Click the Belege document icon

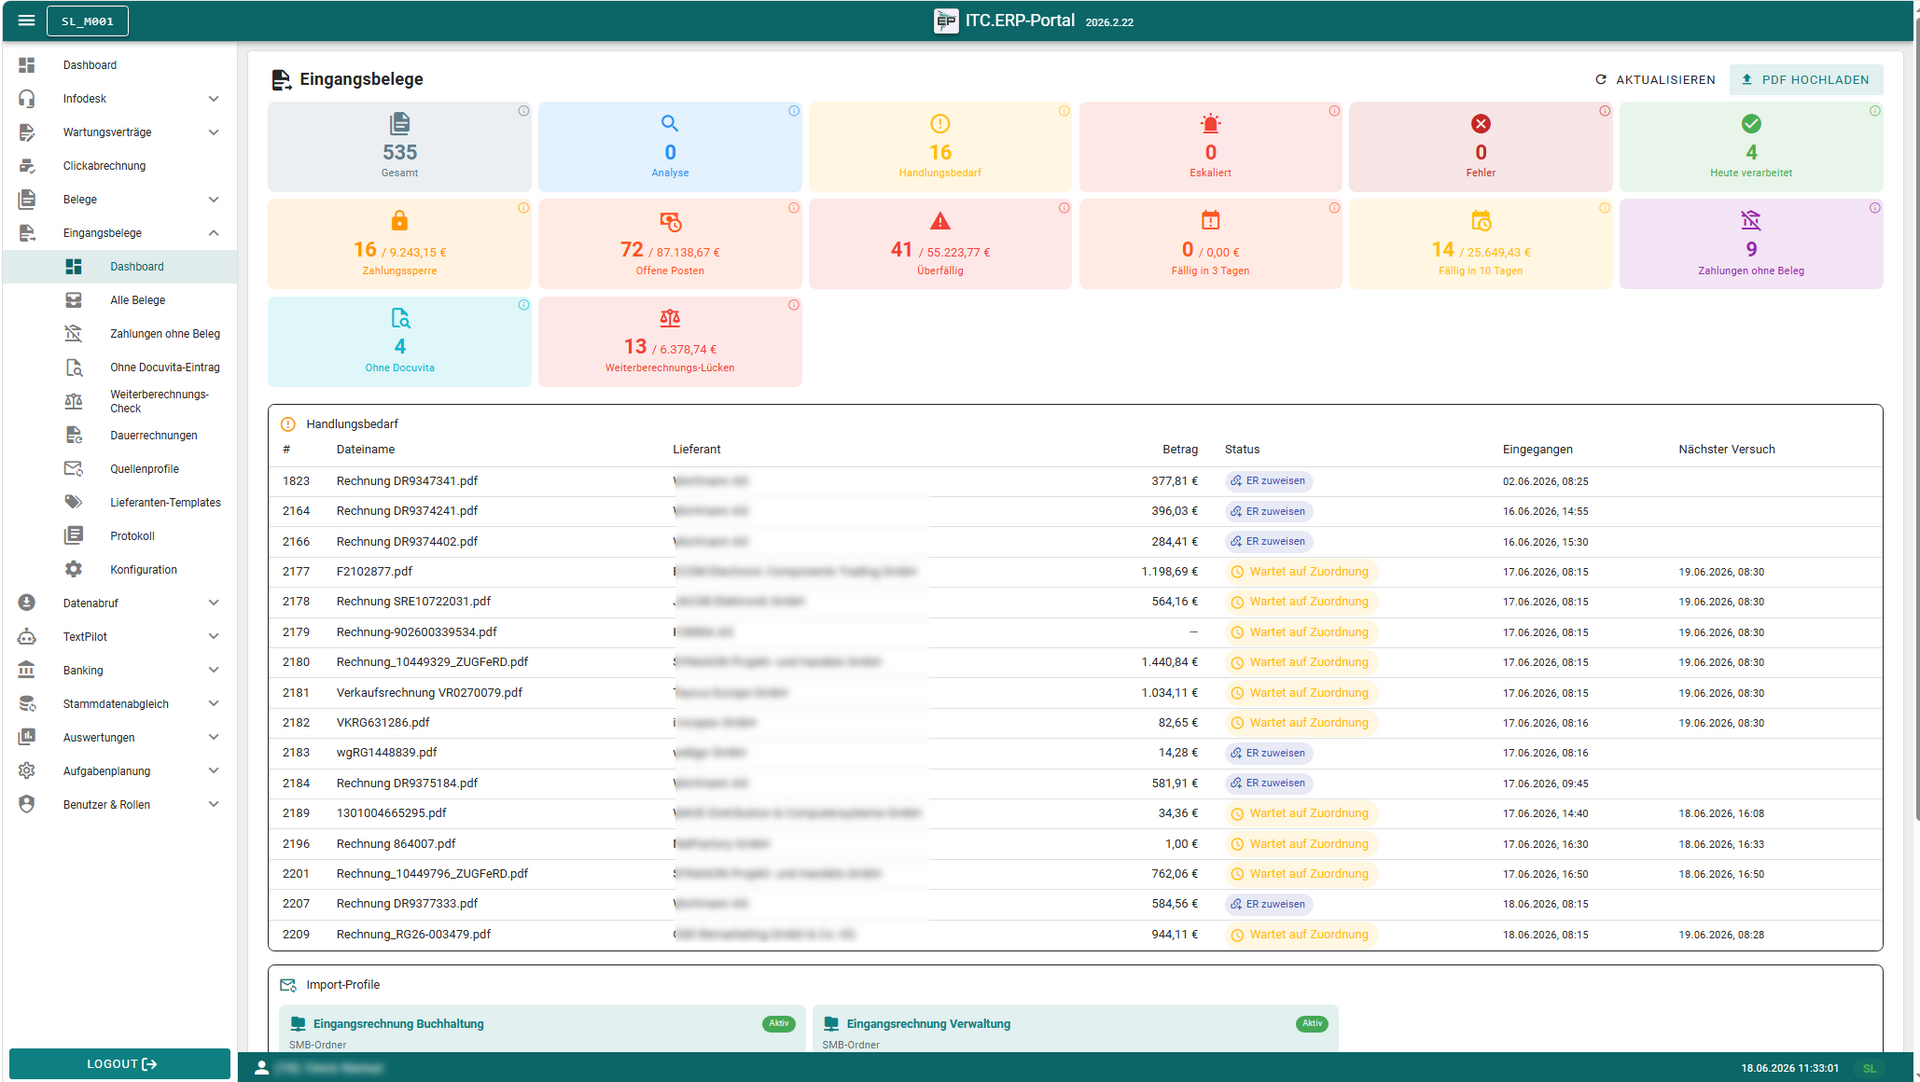27,199
